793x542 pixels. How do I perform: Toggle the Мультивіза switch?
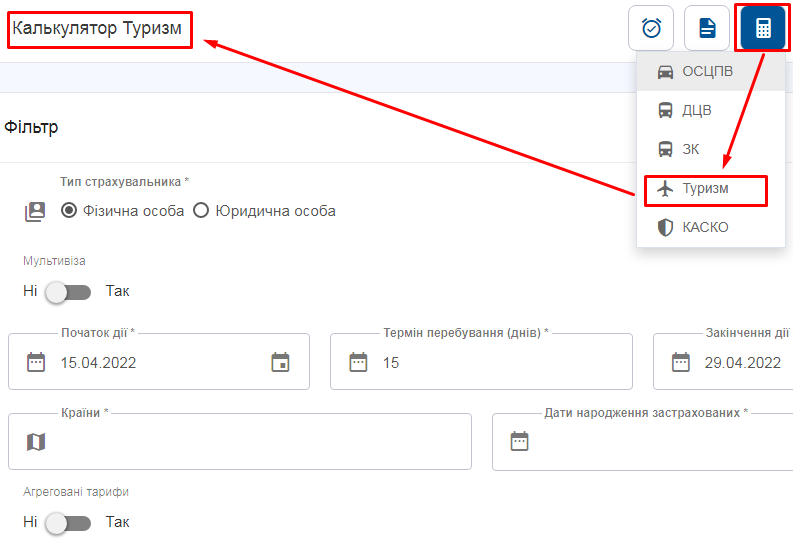[x=68, y=292]
